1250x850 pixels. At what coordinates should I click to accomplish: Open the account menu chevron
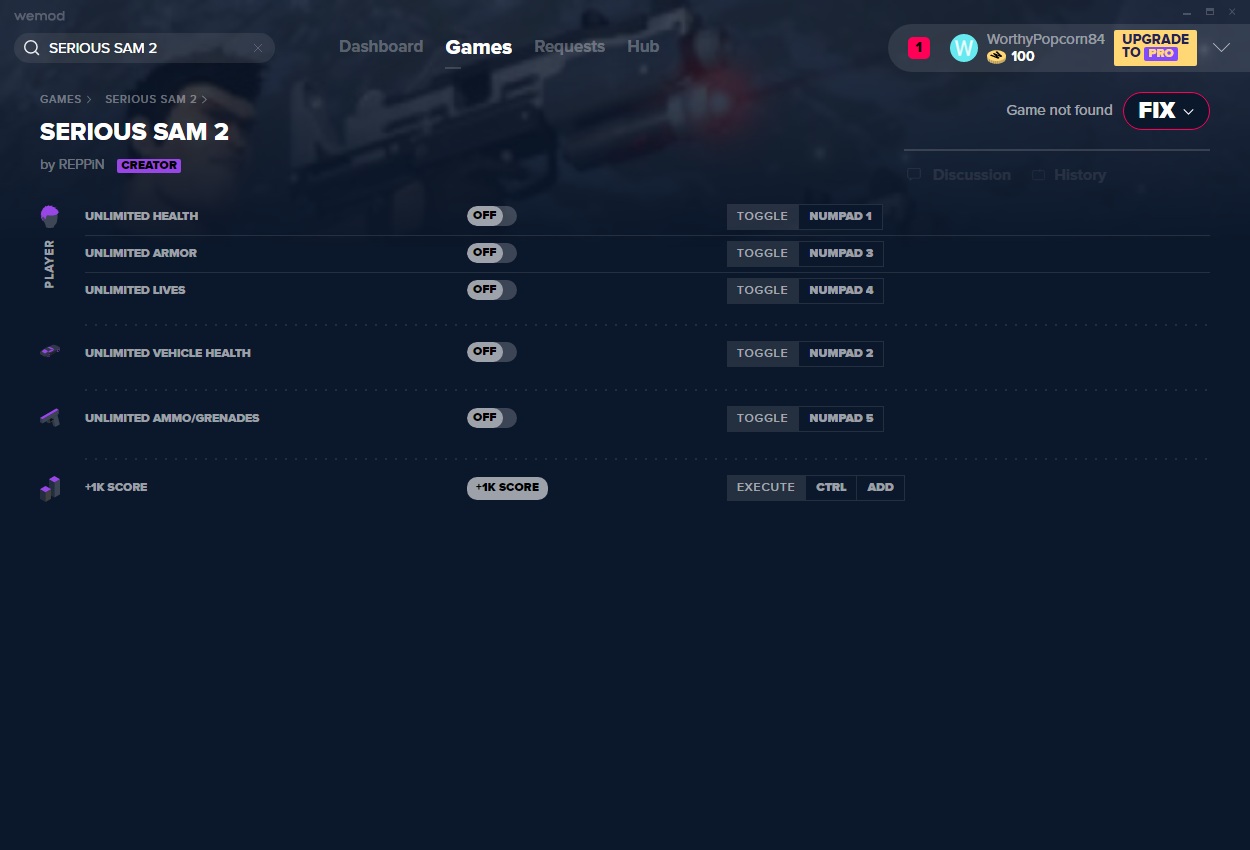[1221, 48]
